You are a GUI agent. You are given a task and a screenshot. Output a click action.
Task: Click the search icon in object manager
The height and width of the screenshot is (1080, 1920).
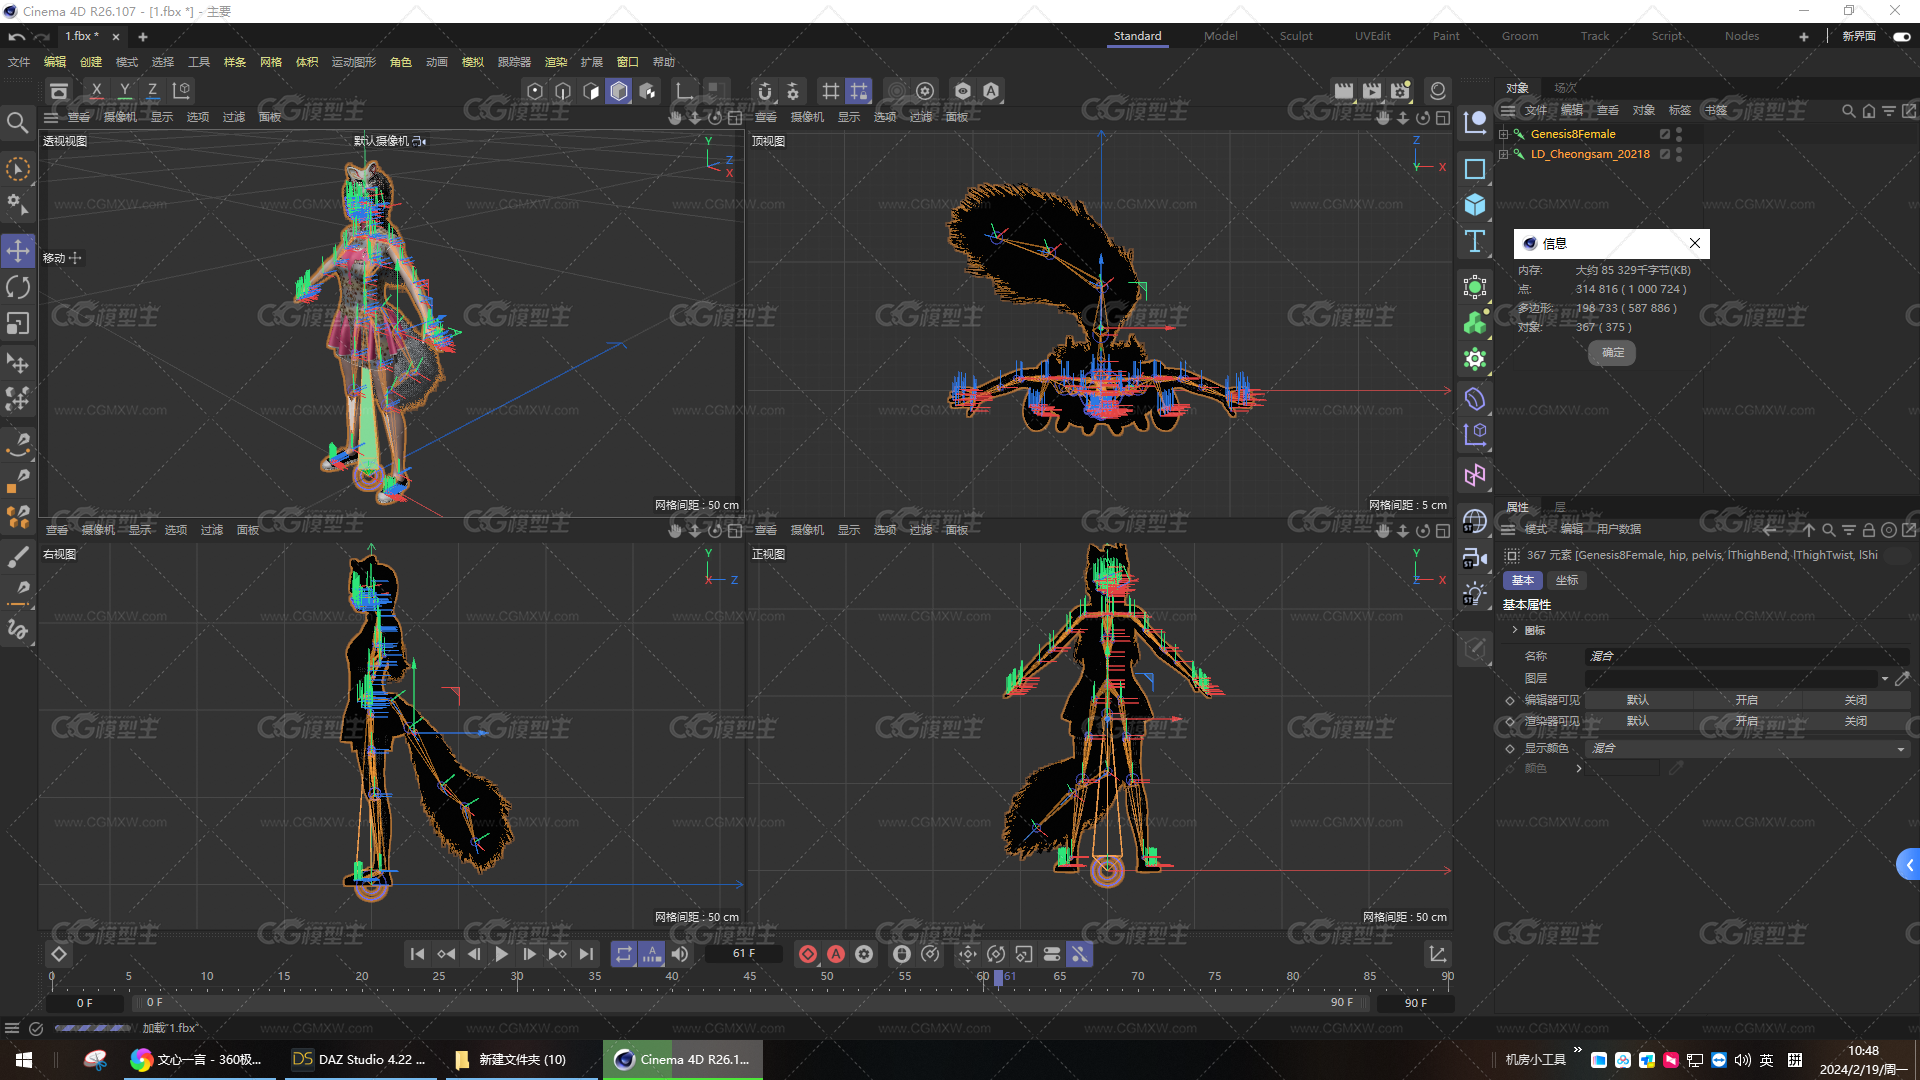[1849, 111]
